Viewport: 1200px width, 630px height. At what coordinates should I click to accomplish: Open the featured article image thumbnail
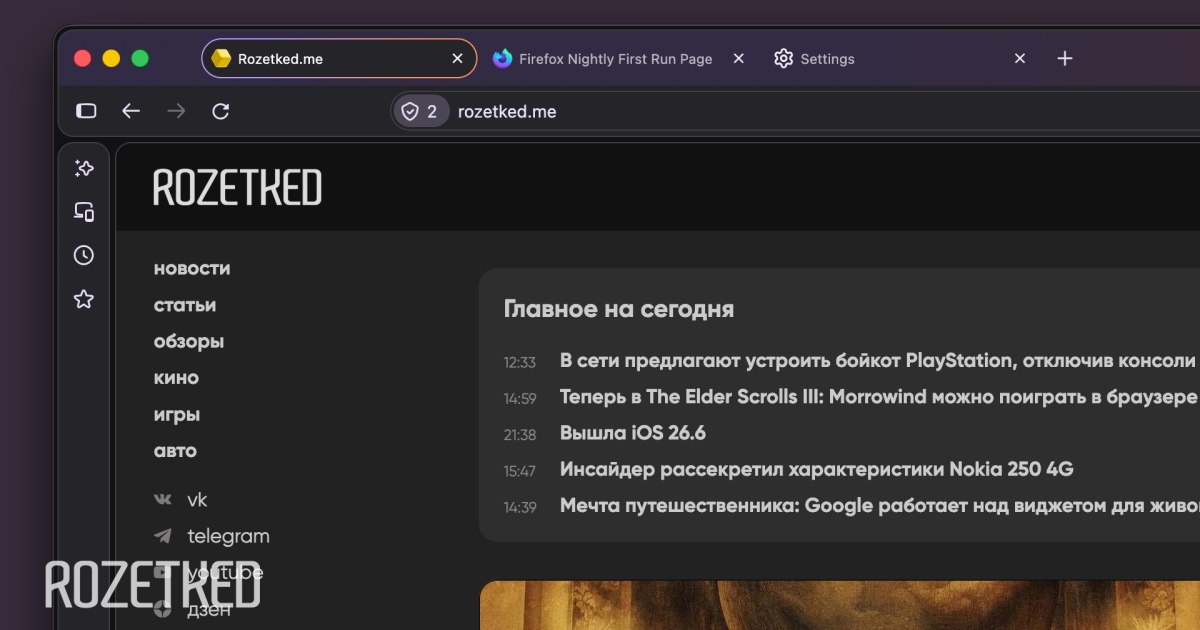click(x=840, y=605)
